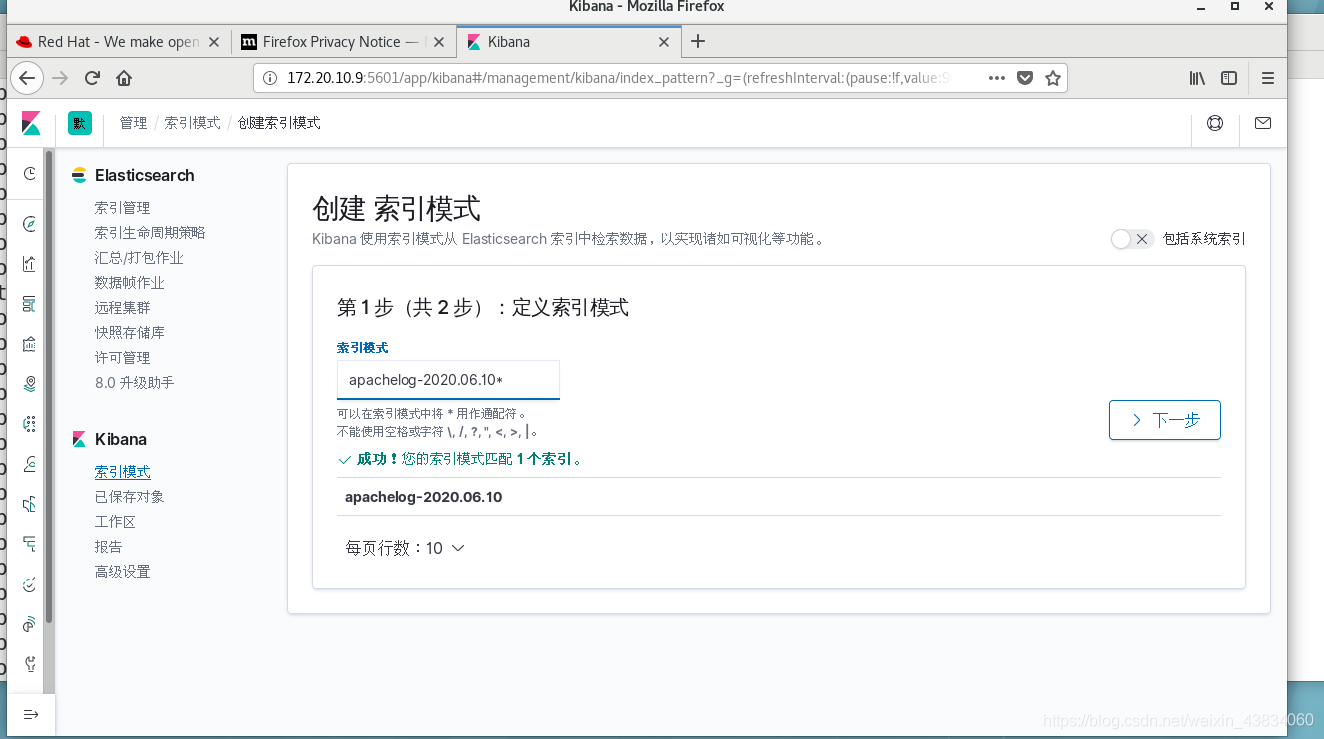Open recently viewed clock icon in sidebar
Screen dimensions: 1324x739
[x=30, y=173]
